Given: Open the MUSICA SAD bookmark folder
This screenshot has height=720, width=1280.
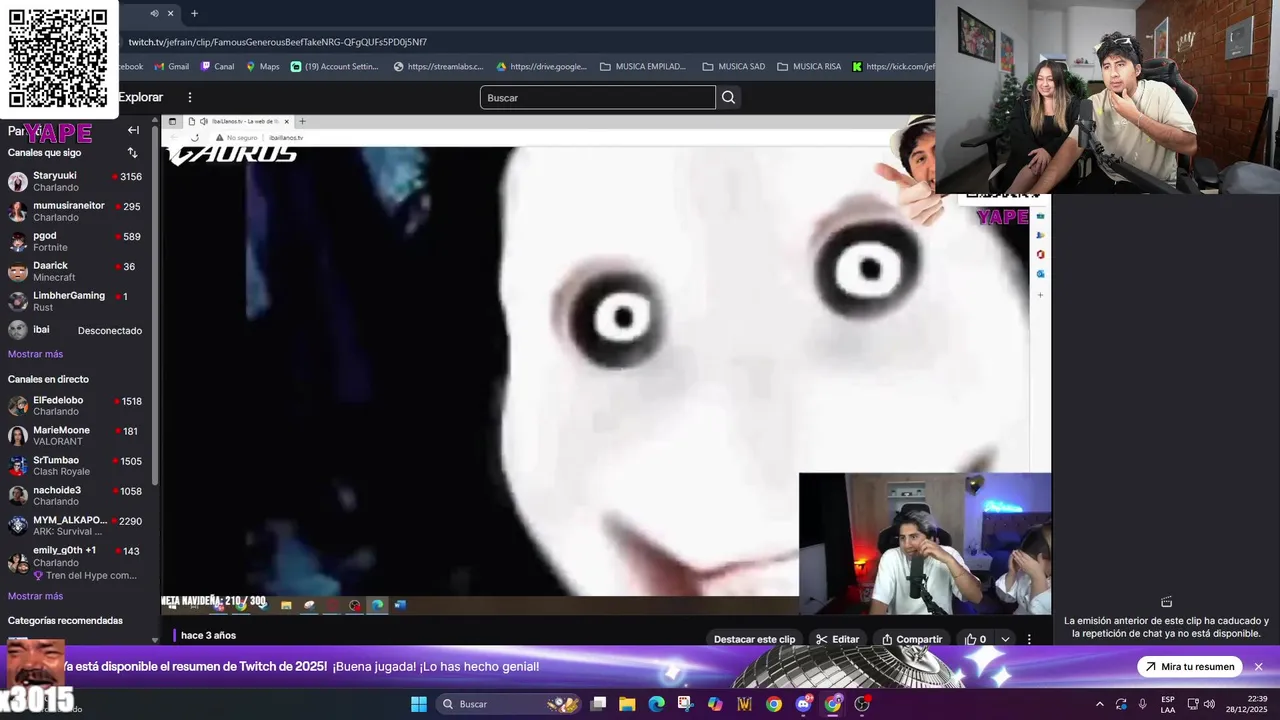Looking at the screenshot, I should [734, 67].
